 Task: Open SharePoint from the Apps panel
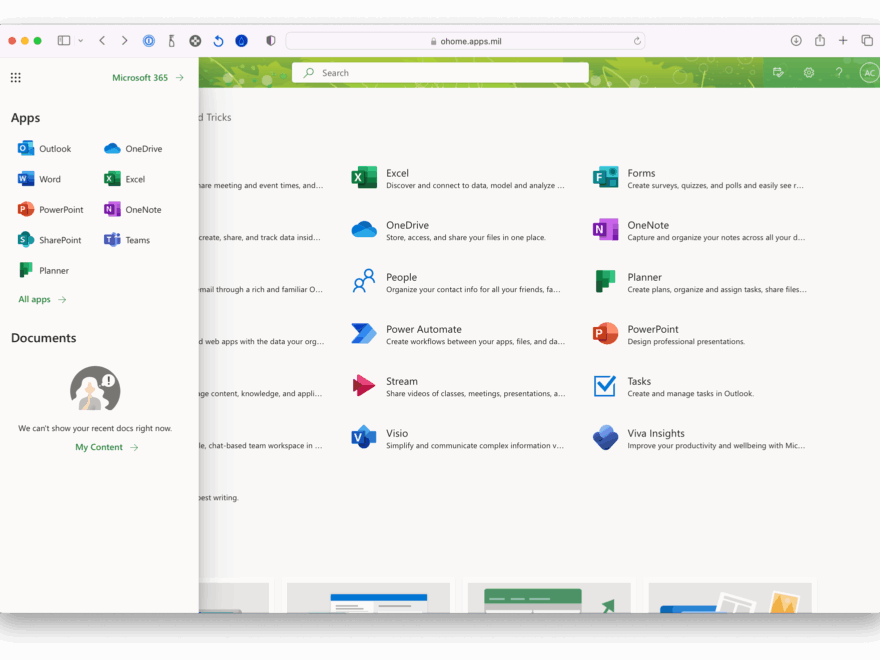click(49, 240)
